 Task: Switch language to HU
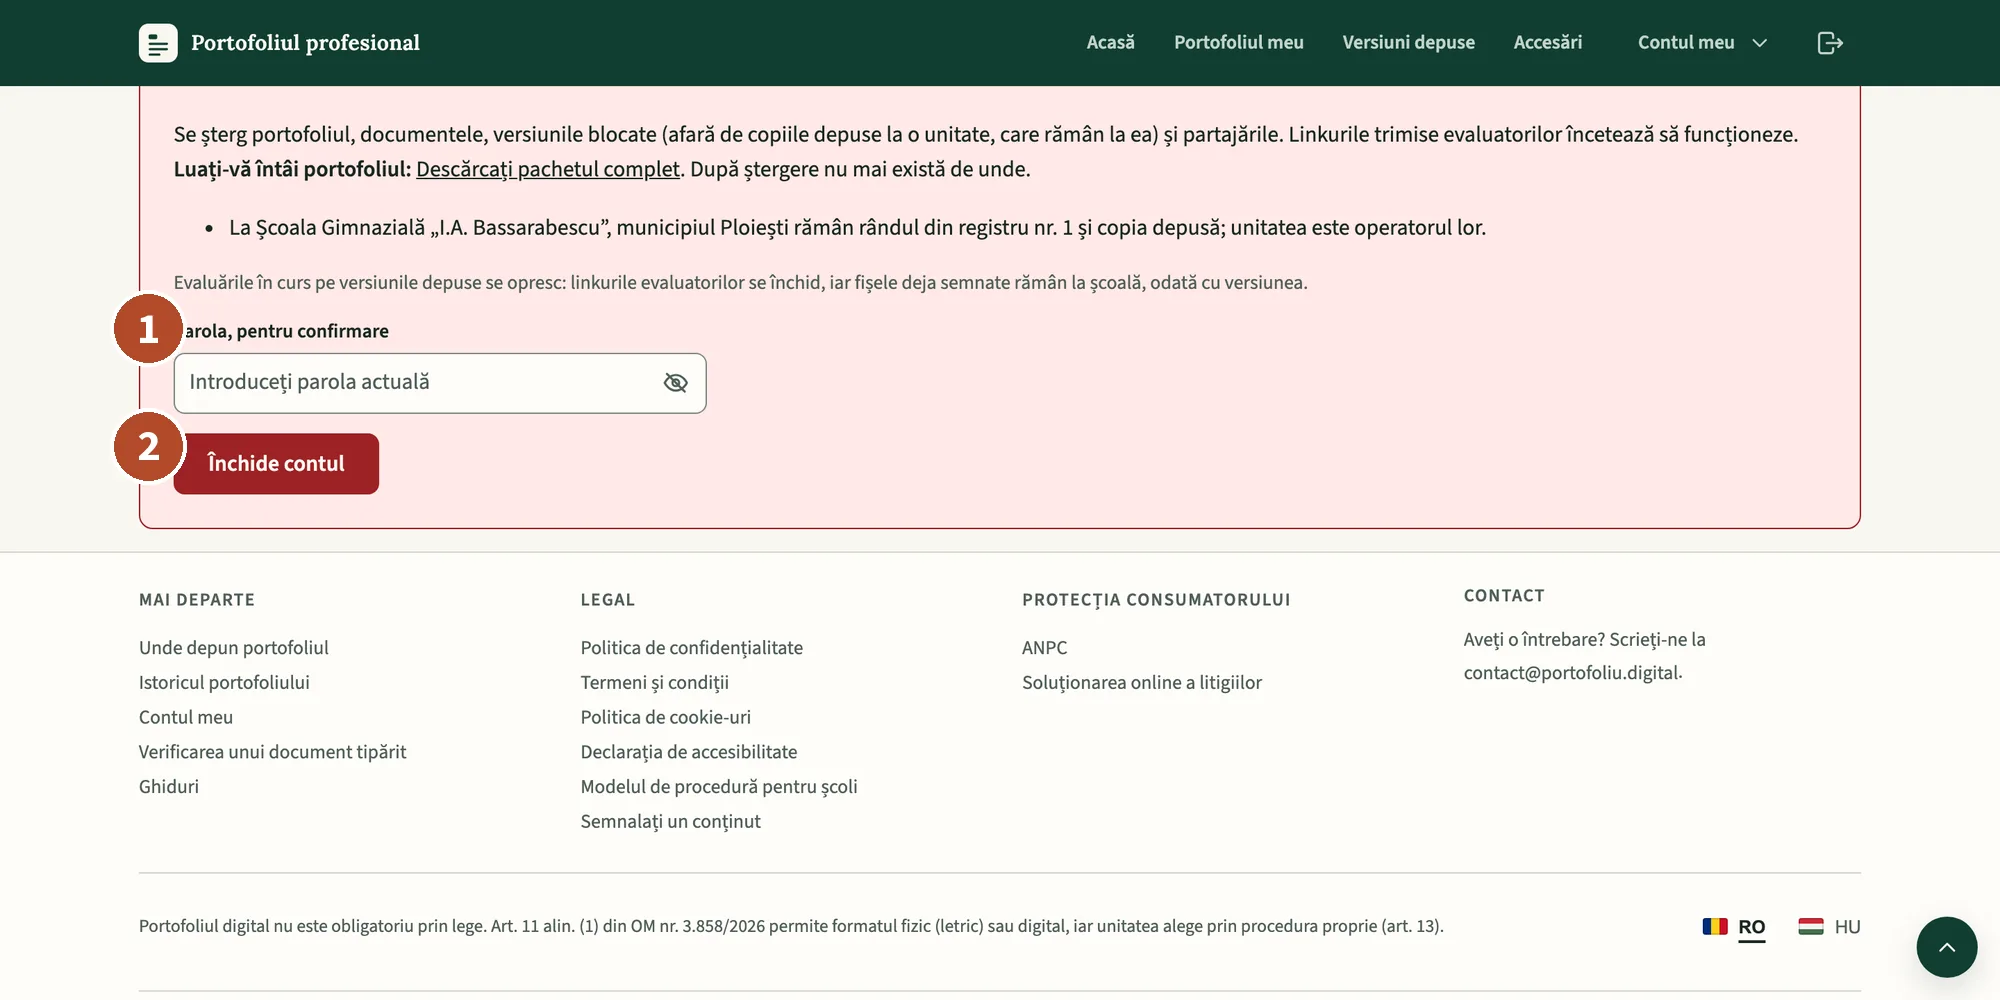click(1847, 927)
